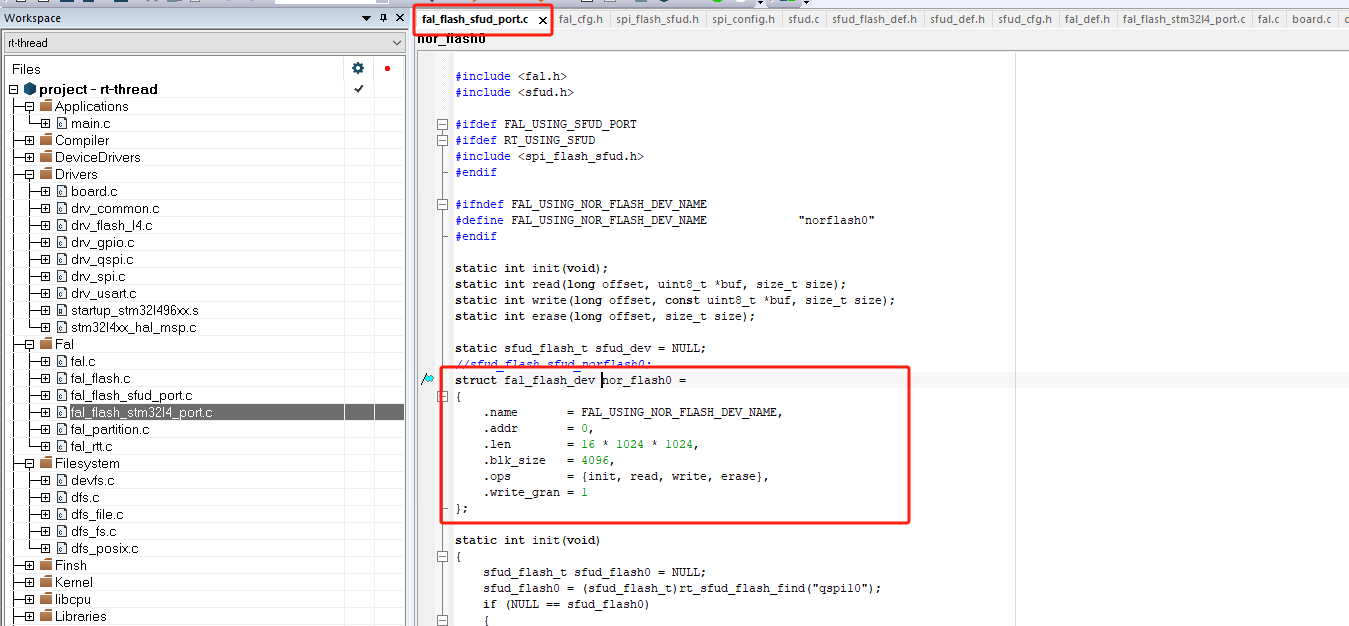This screenshot has width=1349, height=626.
Task: Open the Workspace panel options arrow menu
Action: click(366, 18)
